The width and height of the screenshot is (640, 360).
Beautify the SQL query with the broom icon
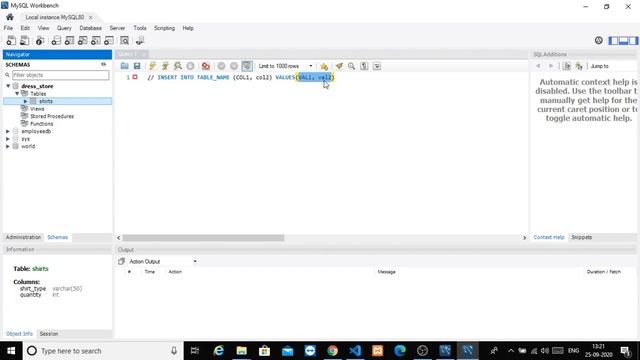pos(339,66)
